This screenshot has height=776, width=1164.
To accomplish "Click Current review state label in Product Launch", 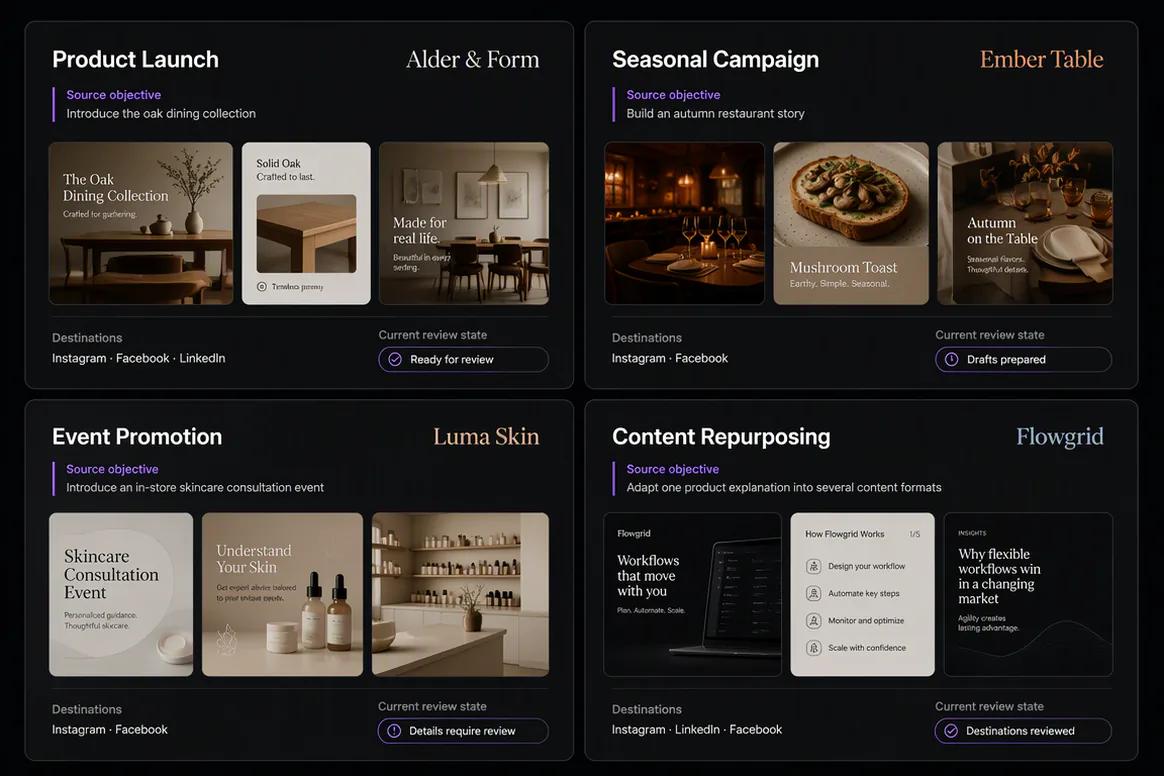I will [433, 335].
